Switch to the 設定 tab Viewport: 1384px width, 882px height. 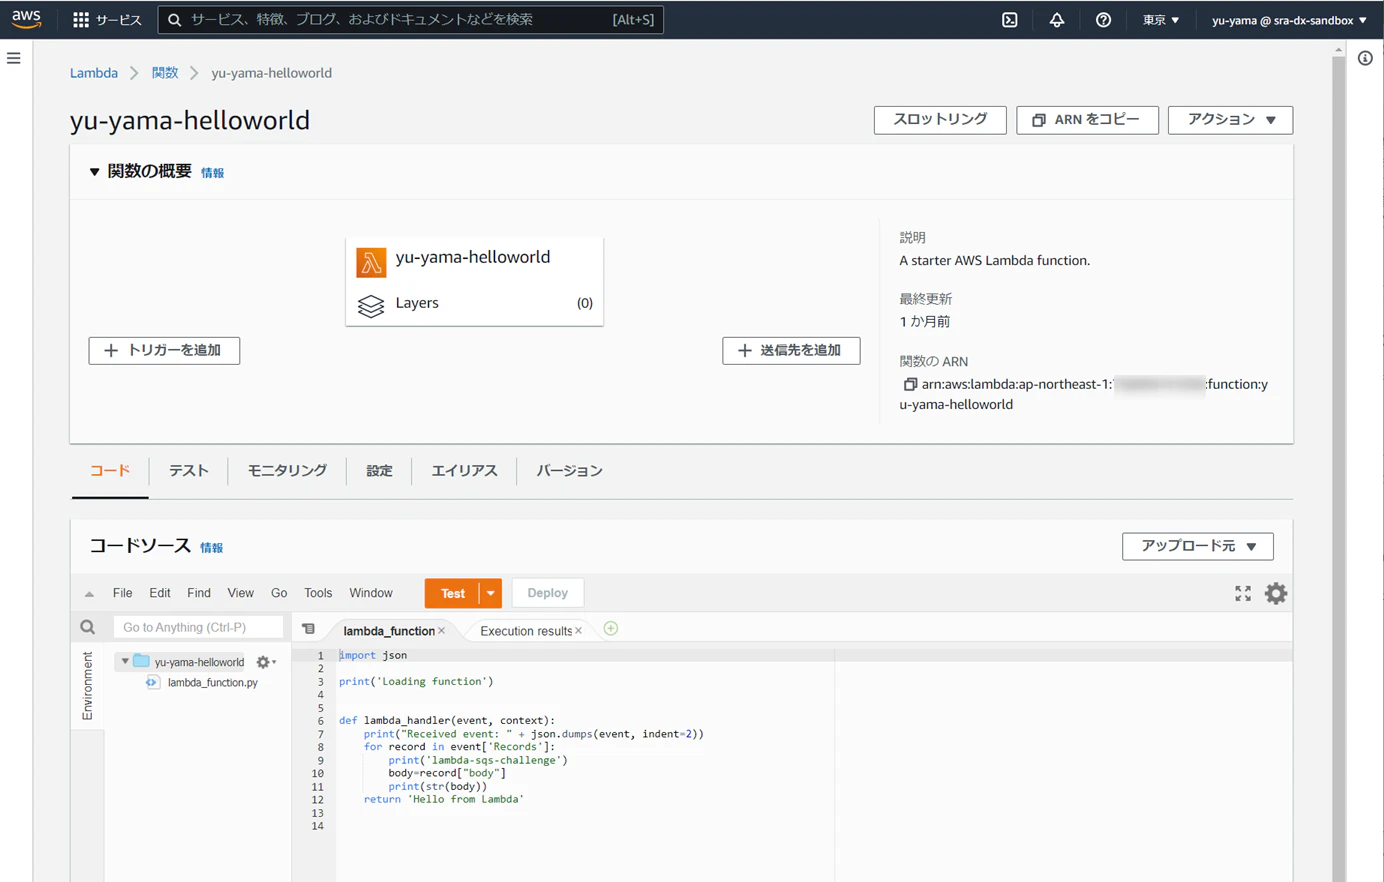pyautogui.click(x=379, y=471)
